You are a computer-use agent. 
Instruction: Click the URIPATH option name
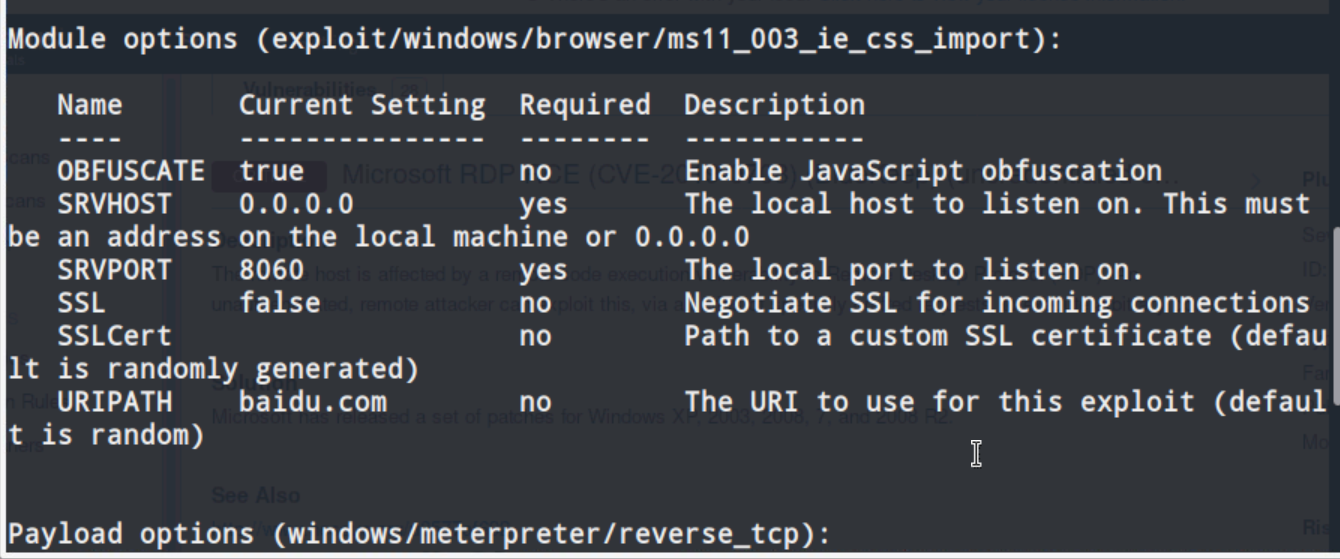click(114, 402)
